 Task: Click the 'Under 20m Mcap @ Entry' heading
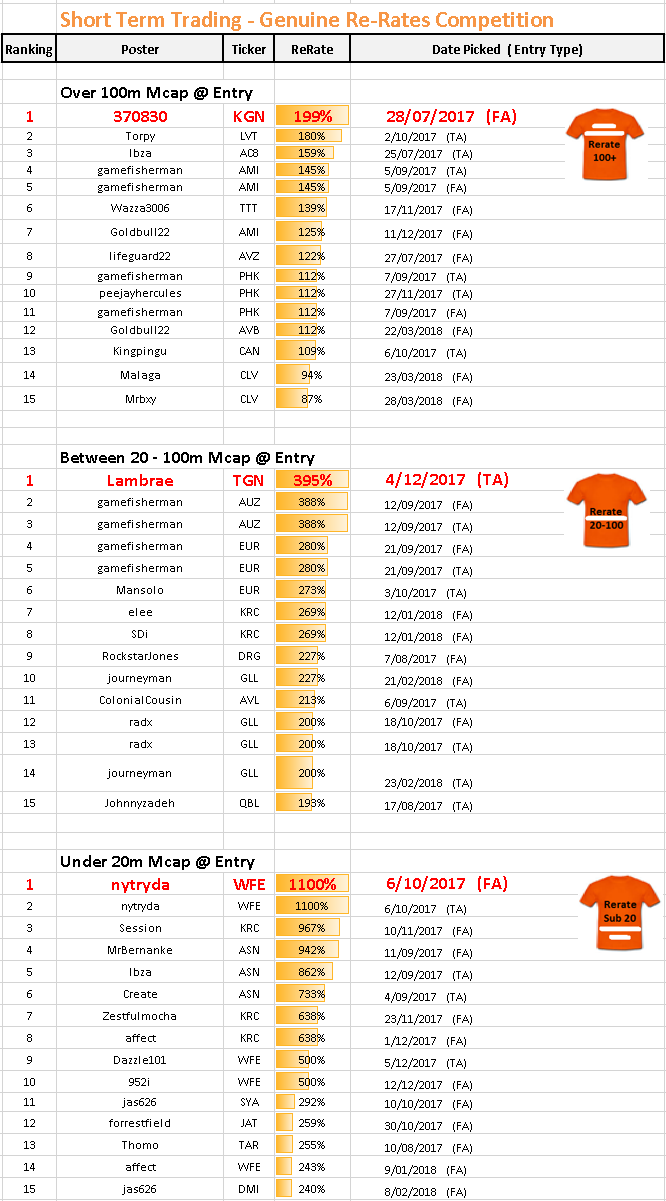tap(157, 861)
